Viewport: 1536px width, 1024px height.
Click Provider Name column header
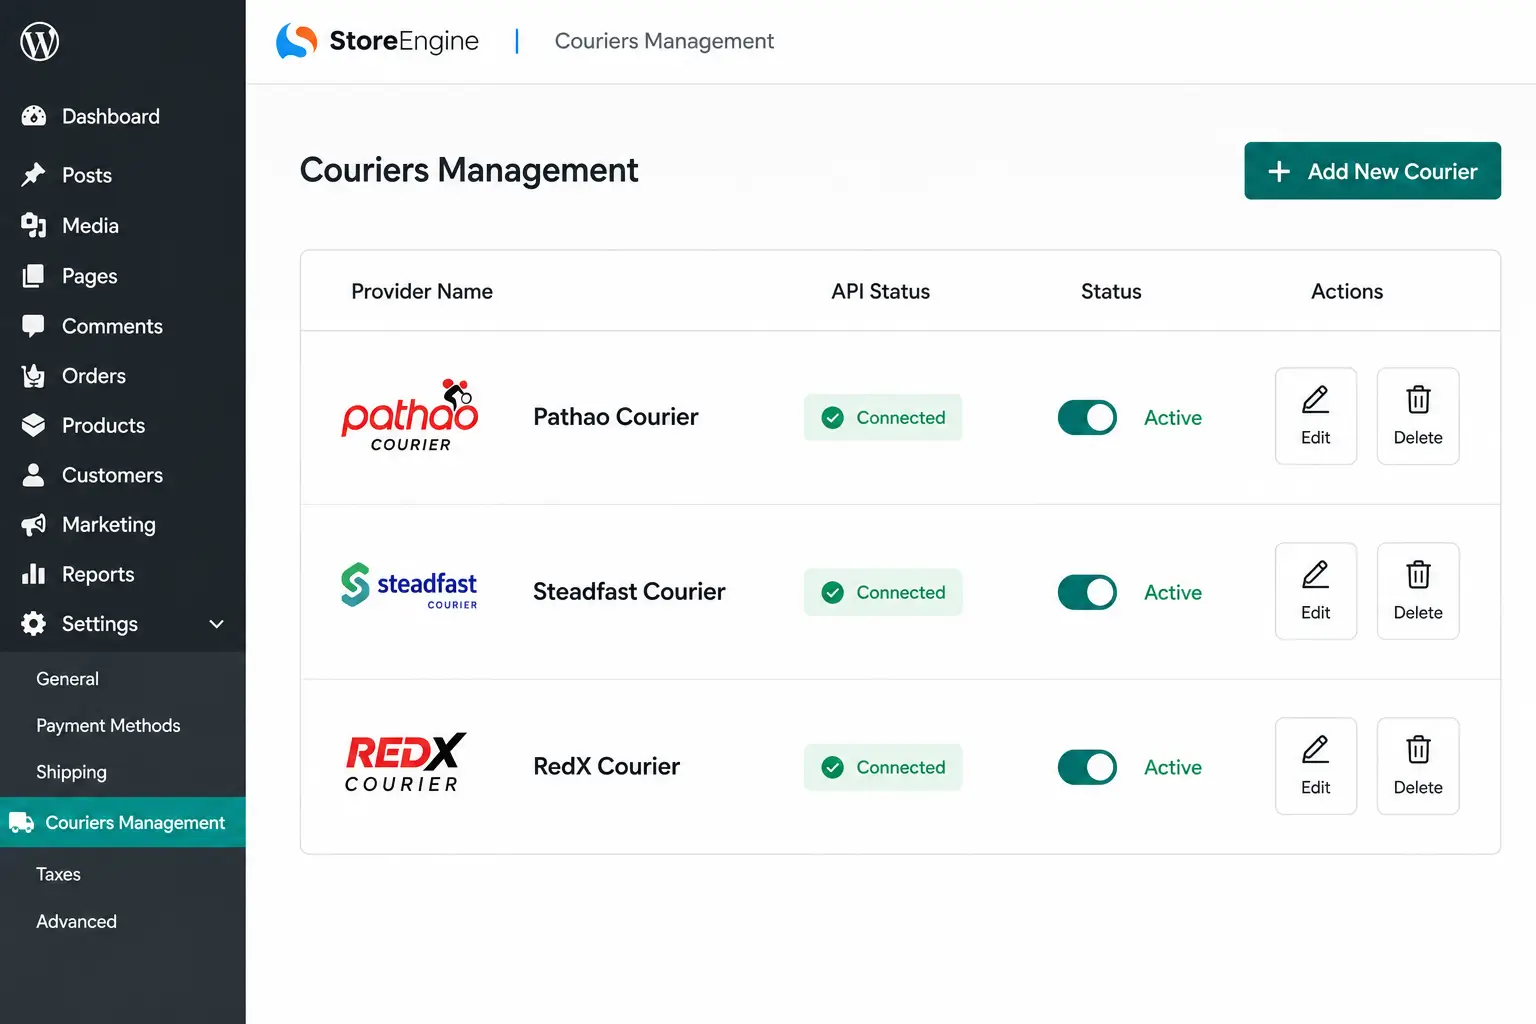click(x=422, y=291)
